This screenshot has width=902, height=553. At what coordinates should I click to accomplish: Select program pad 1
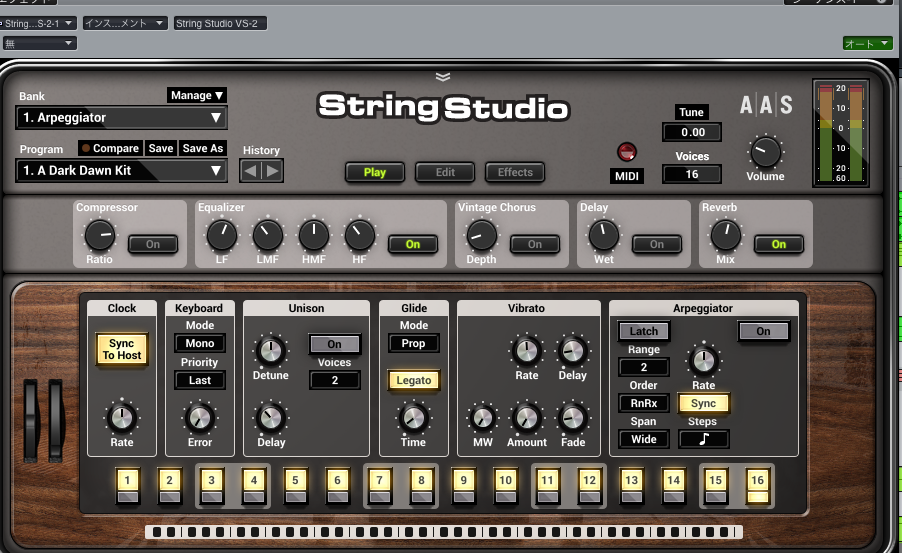pyautogui.click(x=128, y=487)
